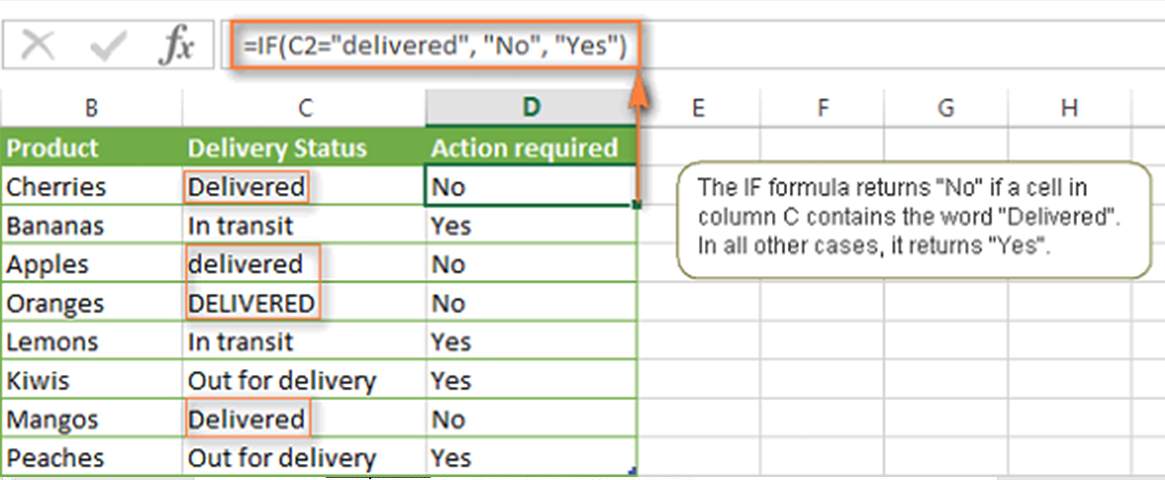Select column G header
This screenshot has height=480, width=1165.
pos(945,108)
